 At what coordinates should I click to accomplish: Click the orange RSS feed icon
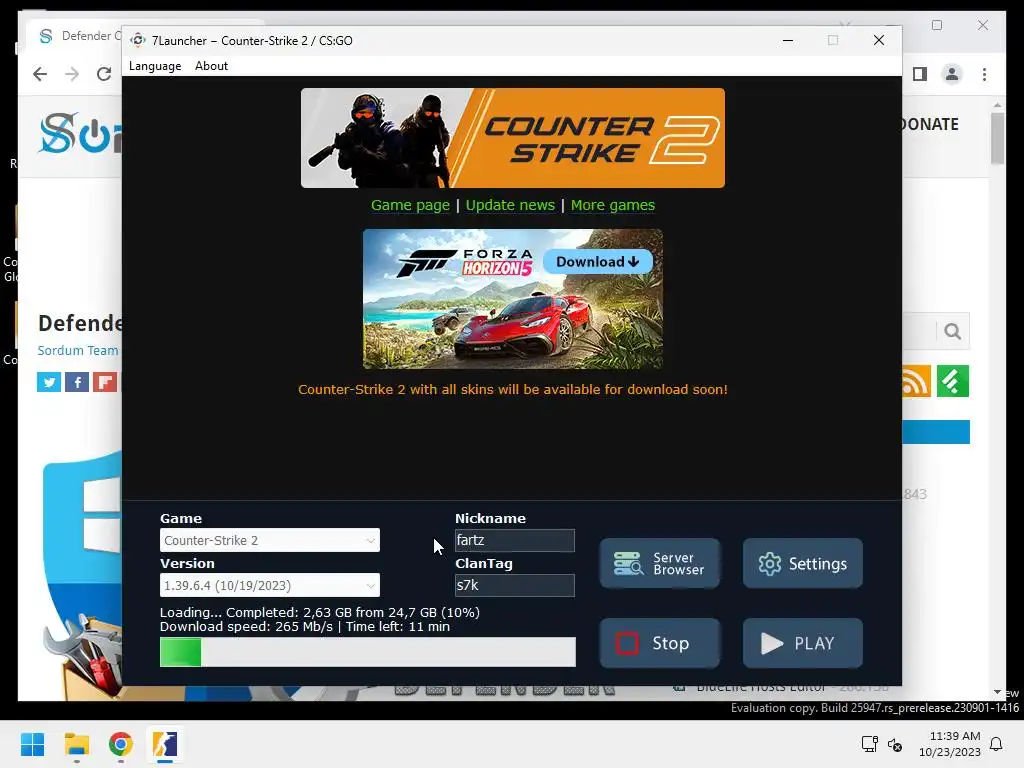click(x=916, y=381)
